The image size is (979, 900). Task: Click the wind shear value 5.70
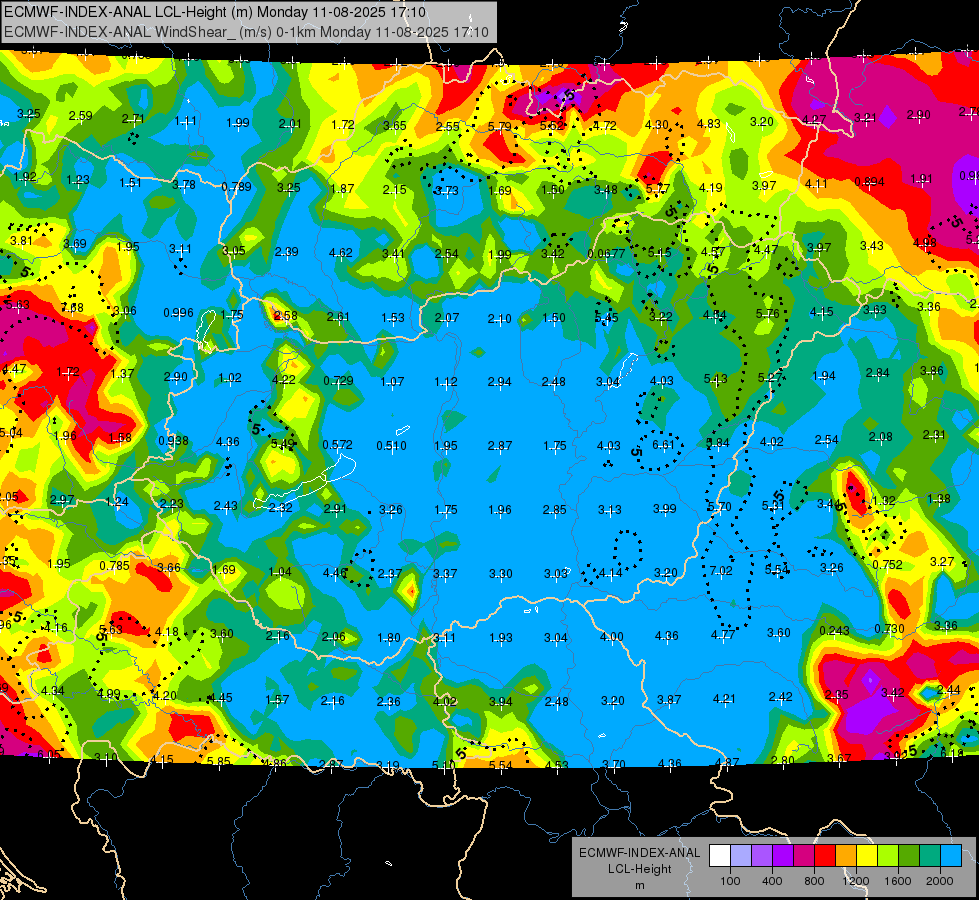719,507
